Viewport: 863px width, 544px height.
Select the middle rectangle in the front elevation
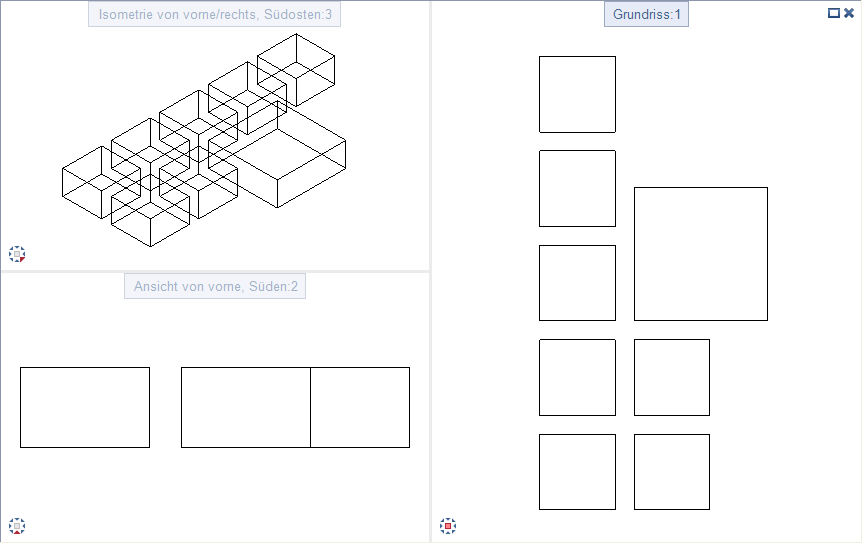pyautogui.click(x=245, y=407)
